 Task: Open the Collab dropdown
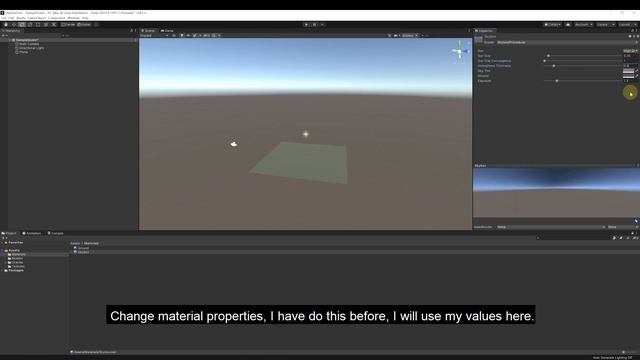coord(553,24)
